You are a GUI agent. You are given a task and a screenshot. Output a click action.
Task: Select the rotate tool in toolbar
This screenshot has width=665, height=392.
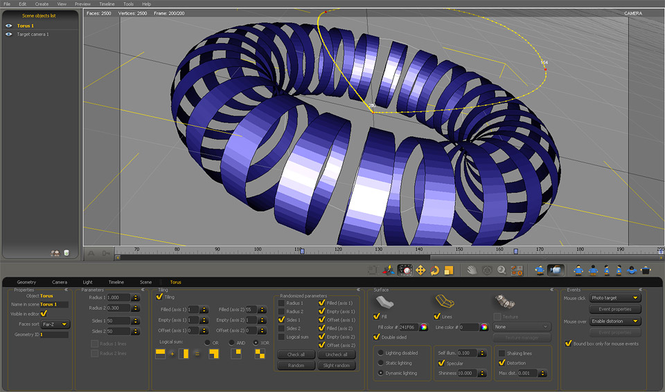(434, 270)
